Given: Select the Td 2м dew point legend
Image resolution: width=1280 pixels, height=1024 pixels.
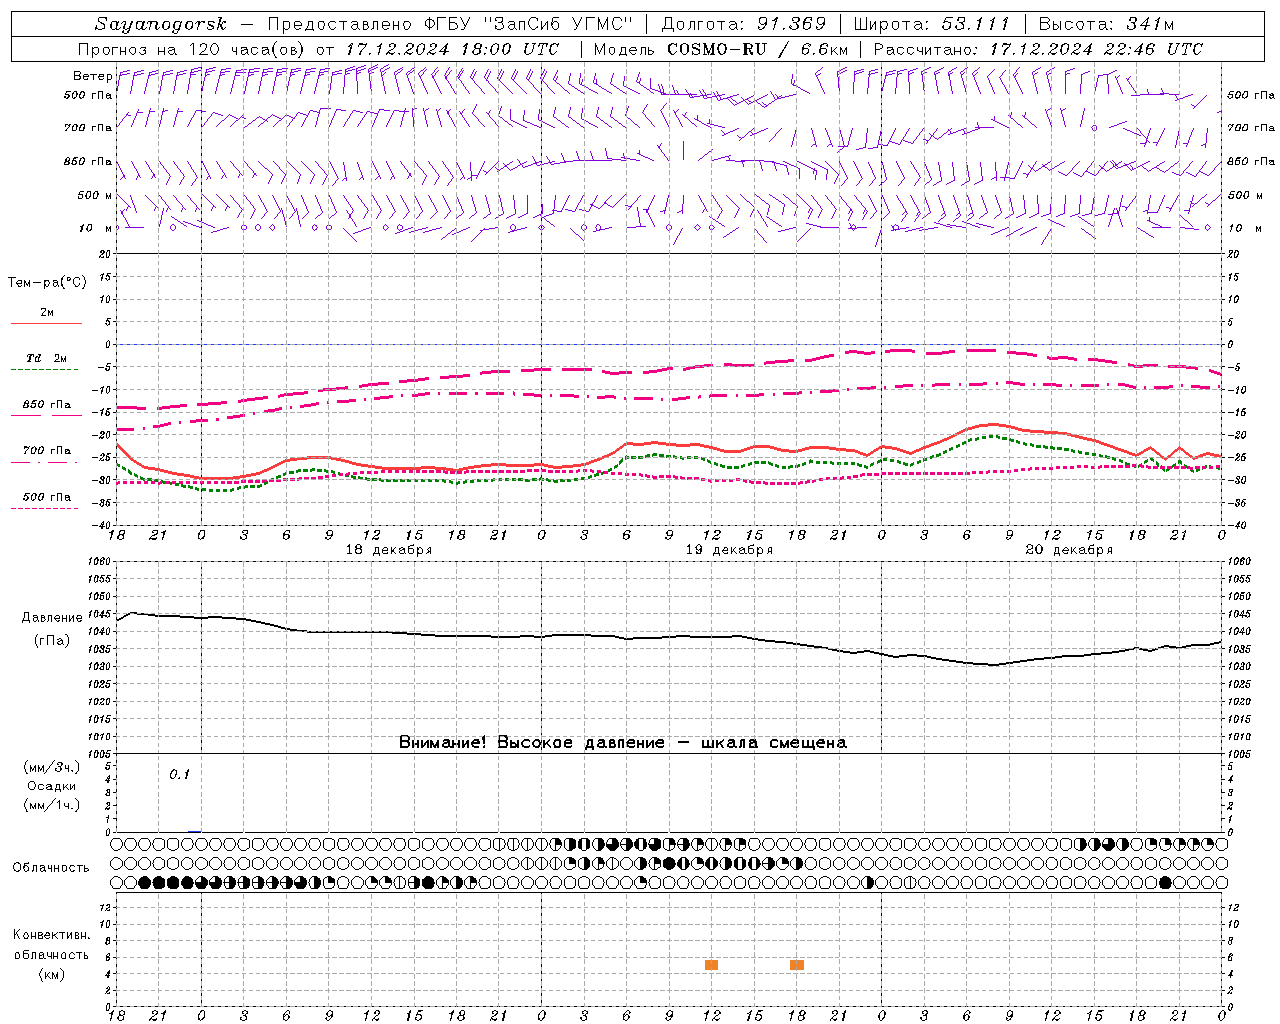Looking at the screenshot, I should [47, 363].
